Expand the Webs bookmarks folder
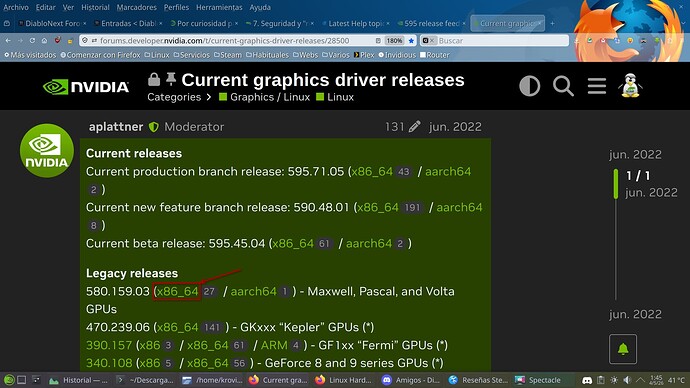The width and height of the screenshot is (690, 388). [x=305, y=55]
